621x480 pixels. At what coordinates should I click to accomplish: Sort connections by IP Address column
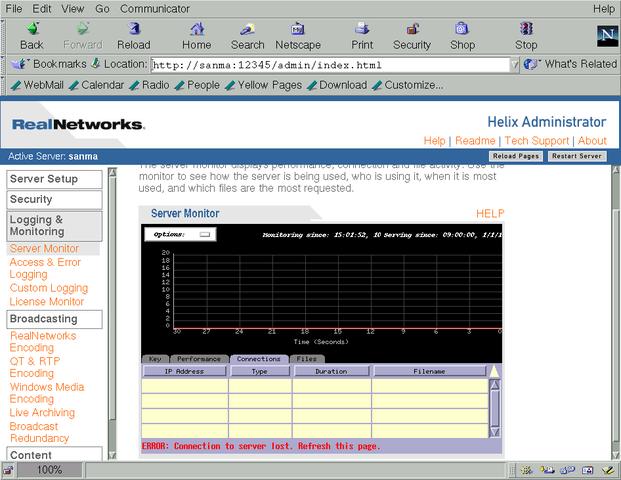185,371
